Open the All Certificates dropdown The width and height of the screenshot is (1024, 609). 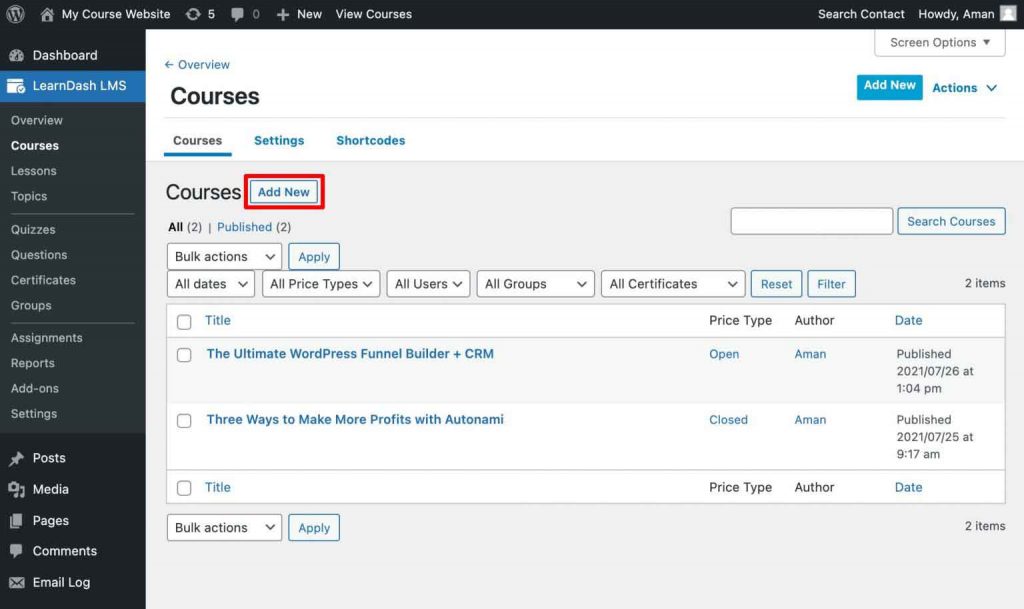673,284
